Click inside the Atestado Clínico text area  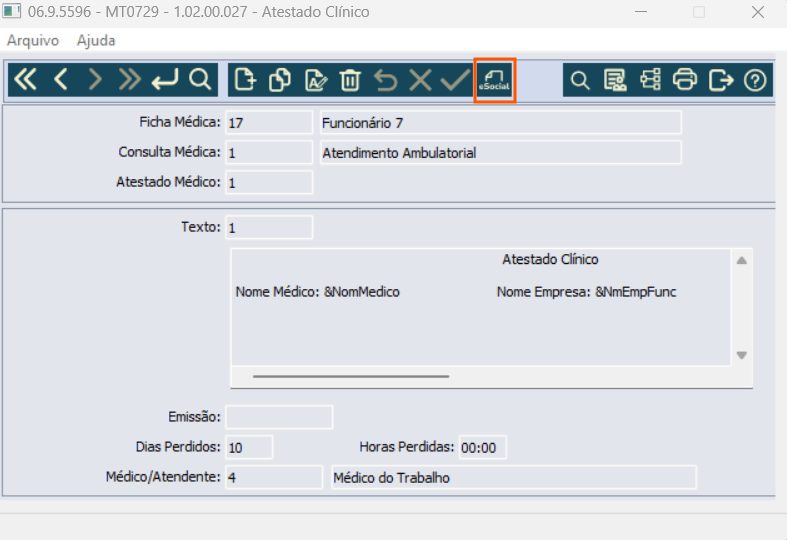[x=480, y=307]
